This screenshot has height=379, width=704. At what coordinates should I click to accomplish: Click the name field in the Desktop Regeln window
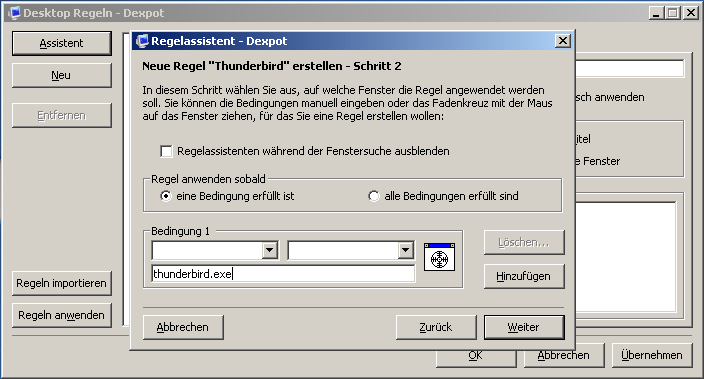tap(629, 69)
